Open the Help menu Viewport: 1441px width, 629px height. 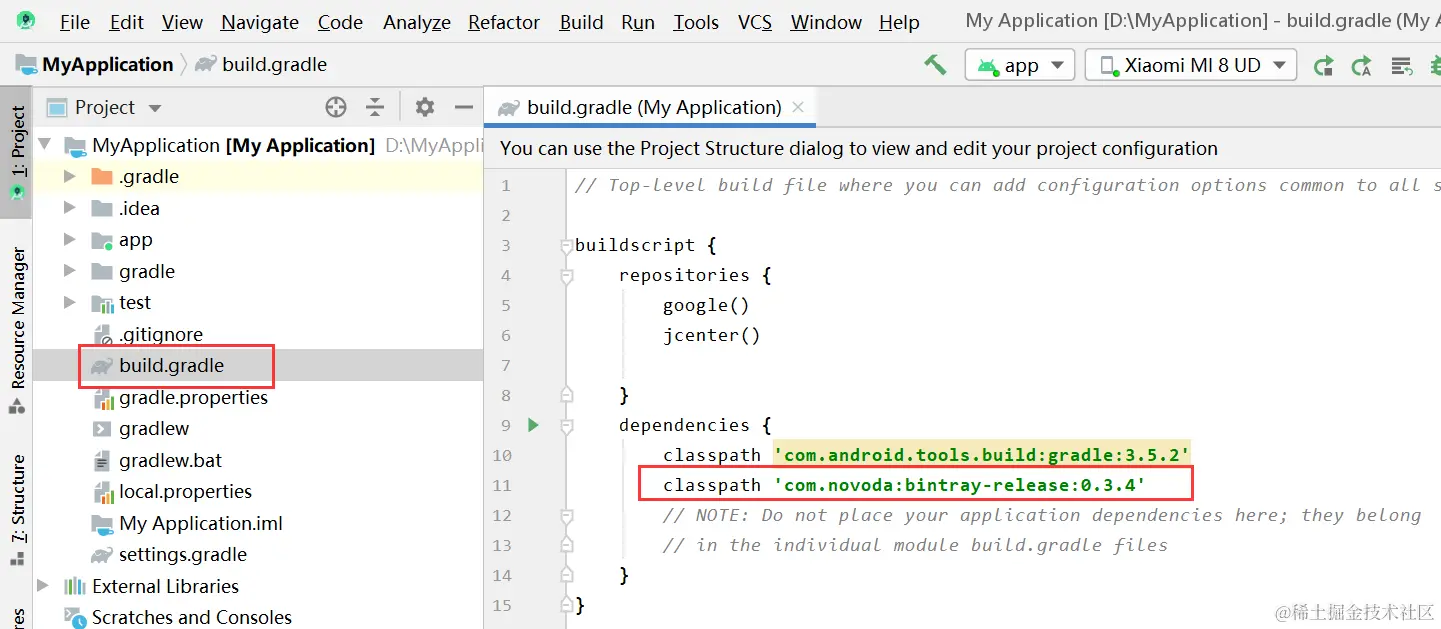899,22
